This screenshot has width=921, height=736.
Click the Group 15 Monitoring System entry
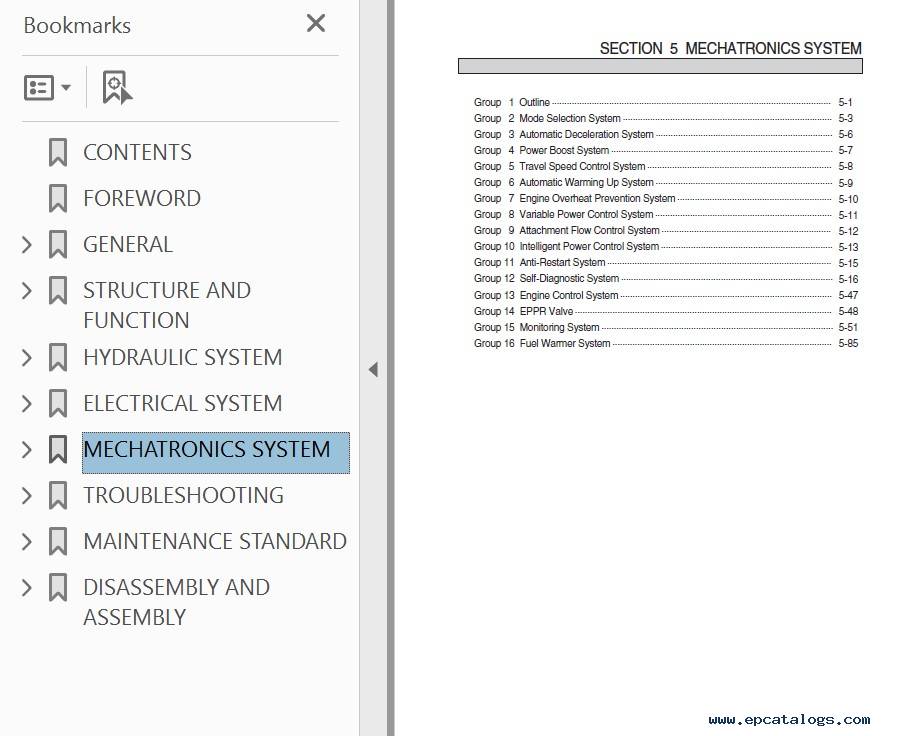click(665, 327)
